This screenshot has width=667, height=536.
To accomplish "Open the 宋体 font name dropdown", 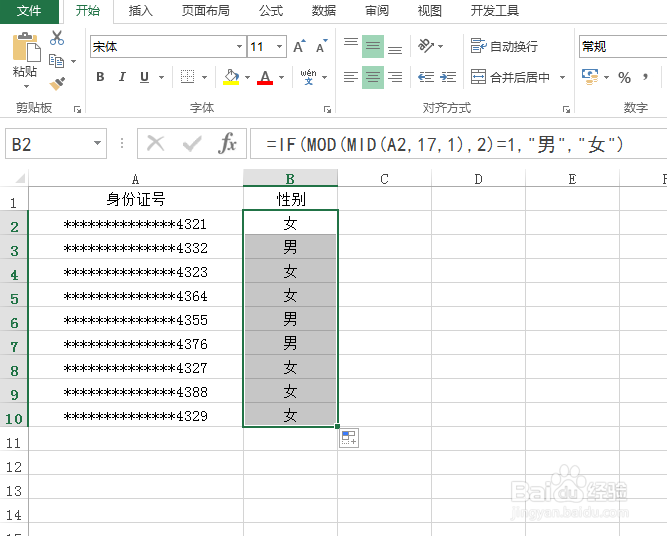I will click(239, 46).
